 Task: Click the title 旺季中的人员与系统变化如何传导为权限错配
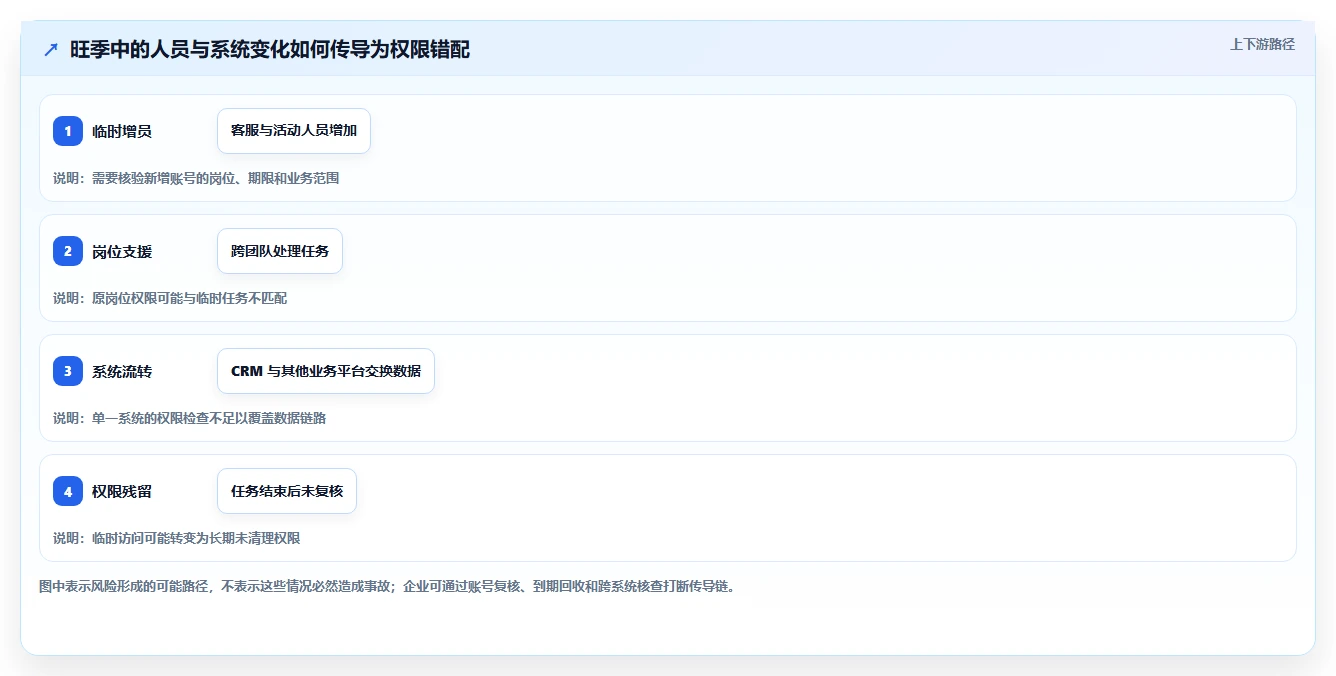tap(270, 49)
